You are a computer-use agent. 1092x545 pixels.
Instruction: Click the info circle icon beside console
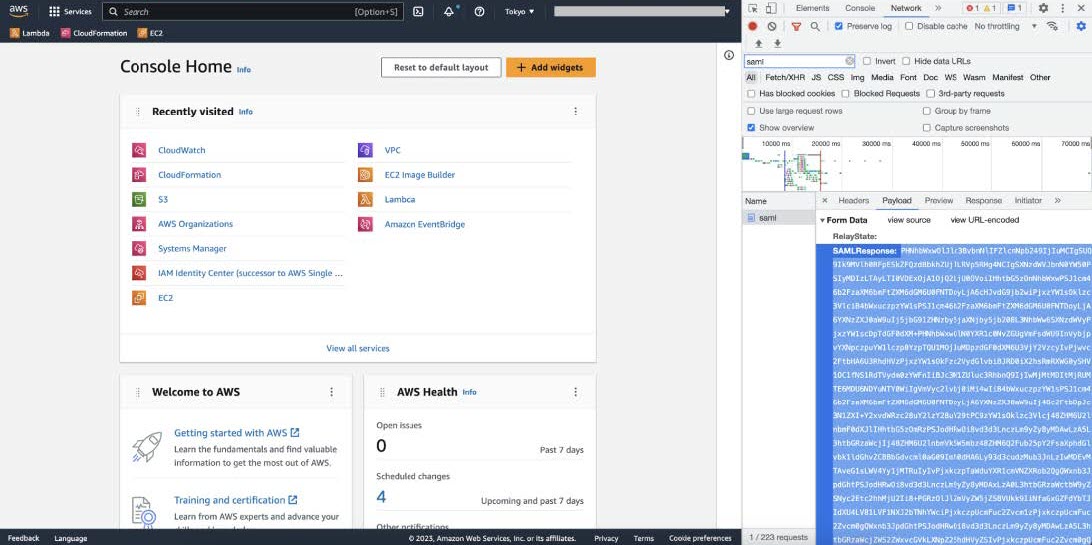(x=728, y=55)
